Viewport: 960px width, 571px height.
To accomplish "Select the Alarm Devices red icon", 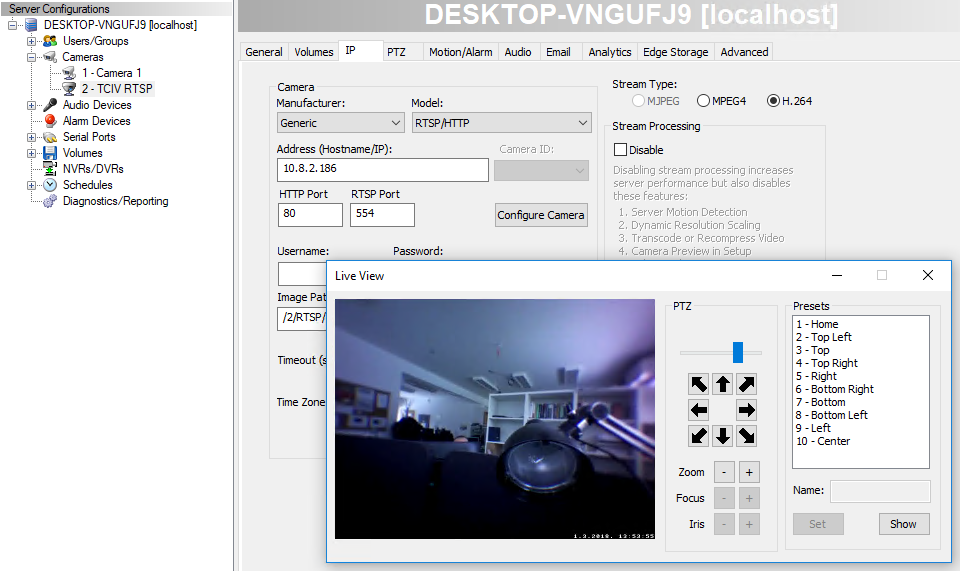I will coord(50,121).
